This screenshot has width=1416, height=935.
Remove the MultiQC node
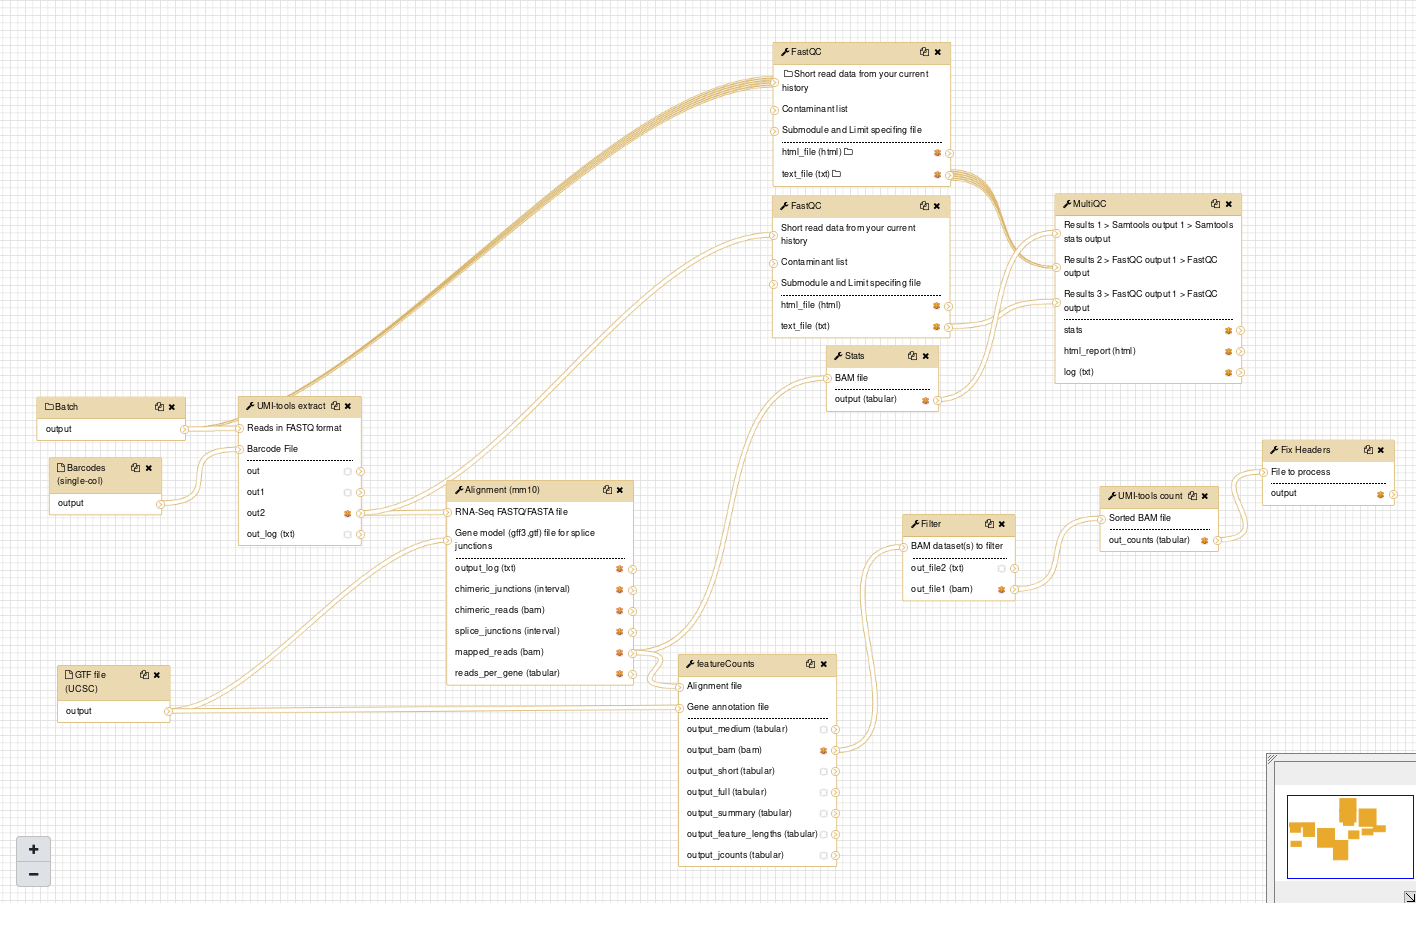point(1229,204)
